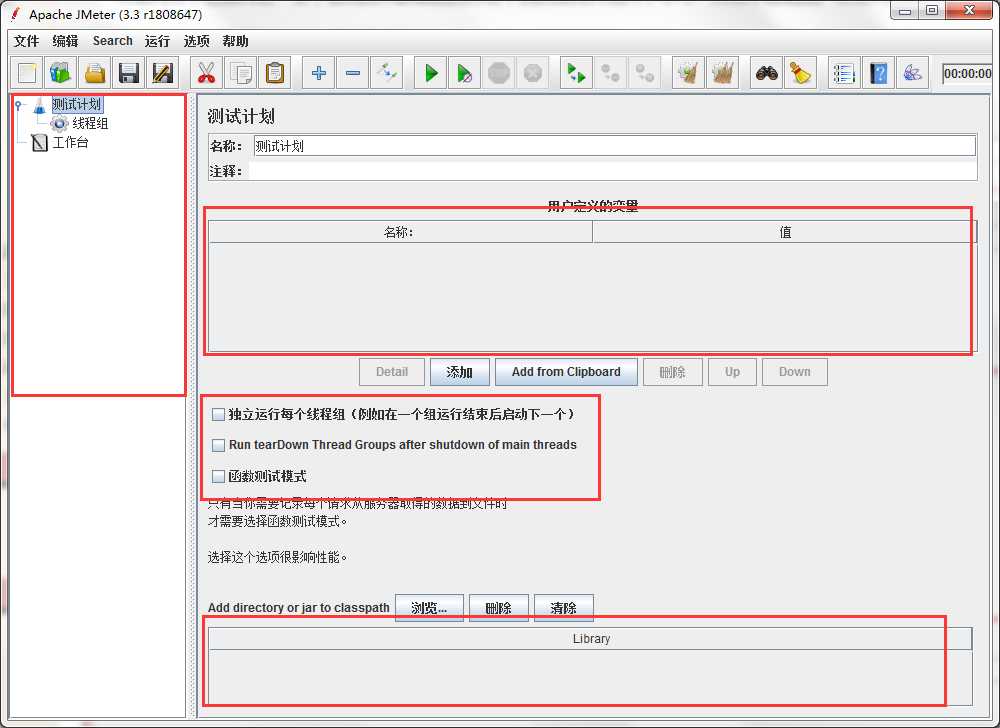The height and width of the screenshot is (728, 1000).
Task: Click the Remote shutdown all icon
Action: 644,73
